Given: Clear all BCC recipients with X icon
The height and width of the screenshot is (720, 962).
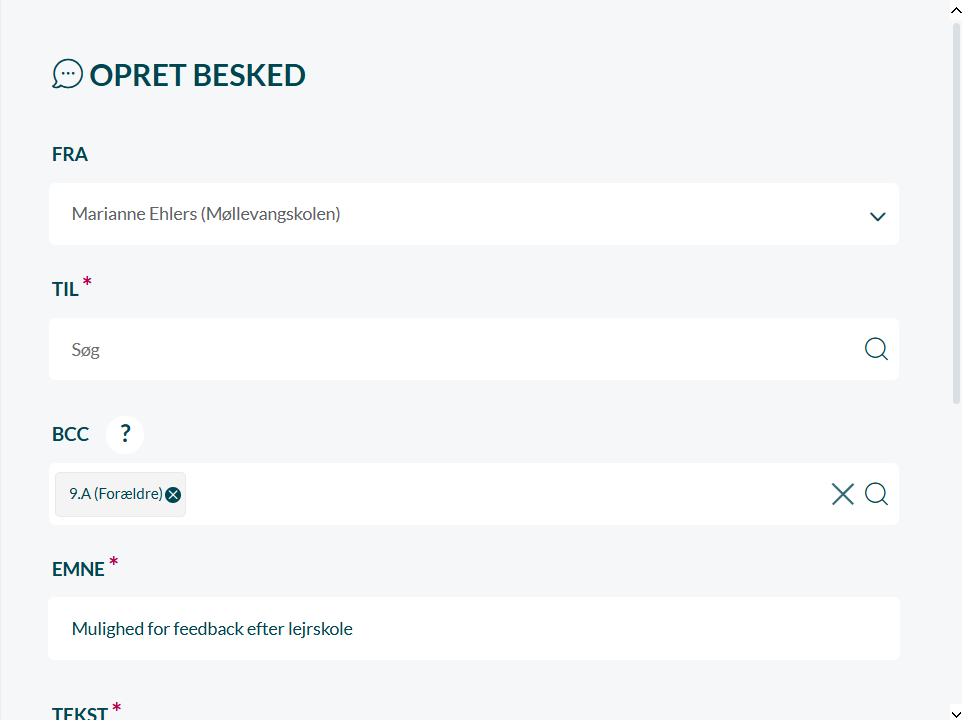Looking at the screenshot, I should pyautogui.click(x=843, y=494).
